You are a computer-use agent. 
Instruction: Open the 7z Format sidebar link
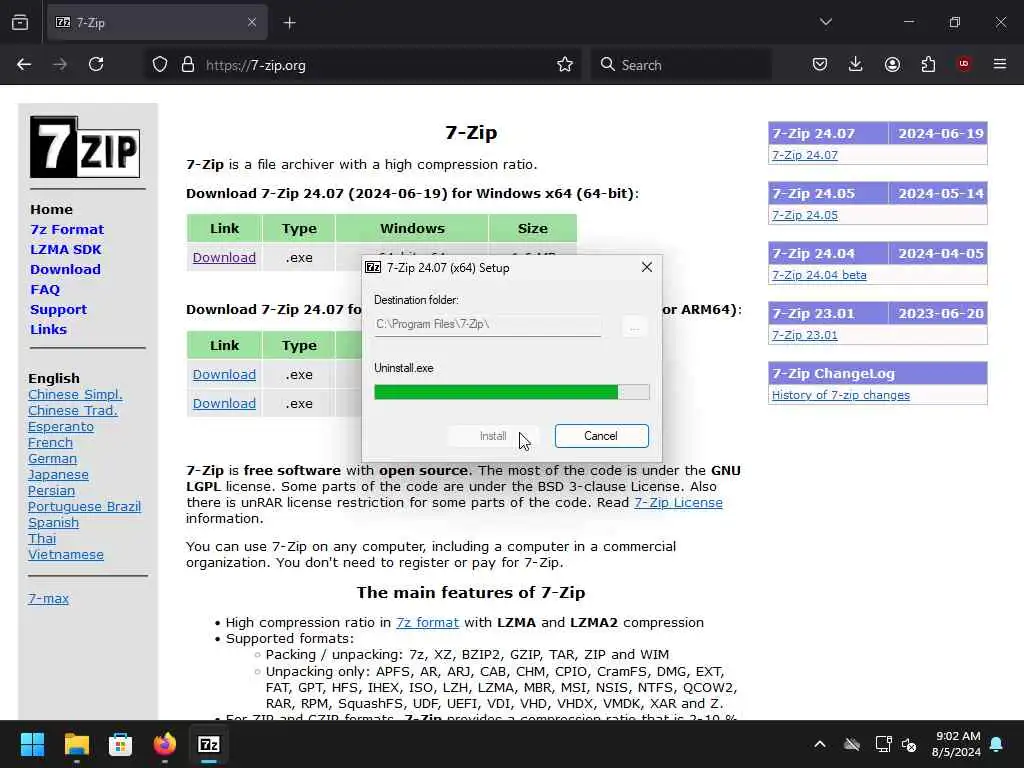click(x=67, y=229)
